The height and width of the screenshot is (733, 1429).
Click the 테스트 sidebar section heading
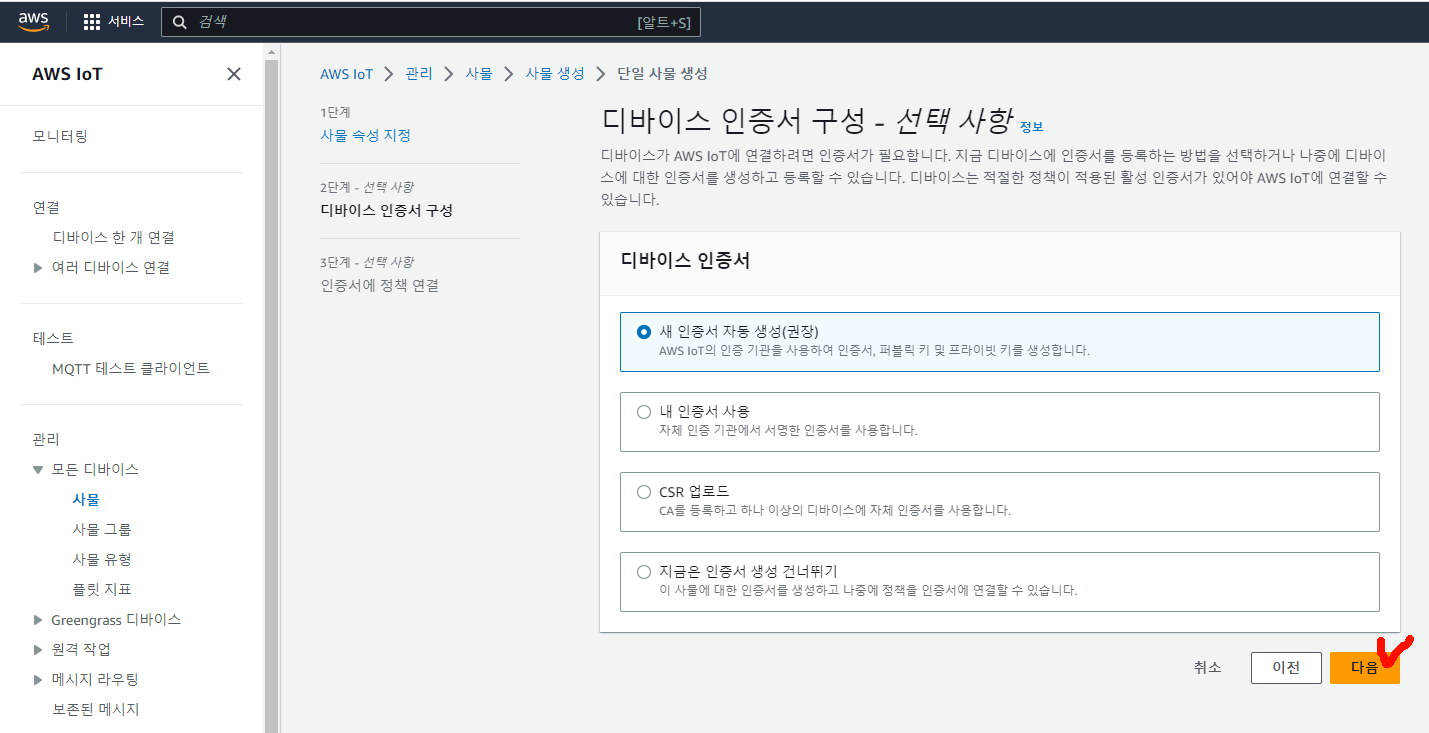coord(53,338)
